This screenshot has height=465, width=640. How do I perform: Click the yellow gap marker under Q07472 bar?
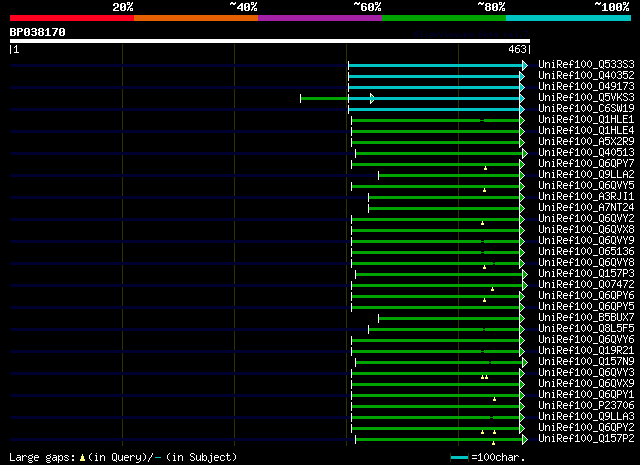pyautogui.click(x=493, y=289)
